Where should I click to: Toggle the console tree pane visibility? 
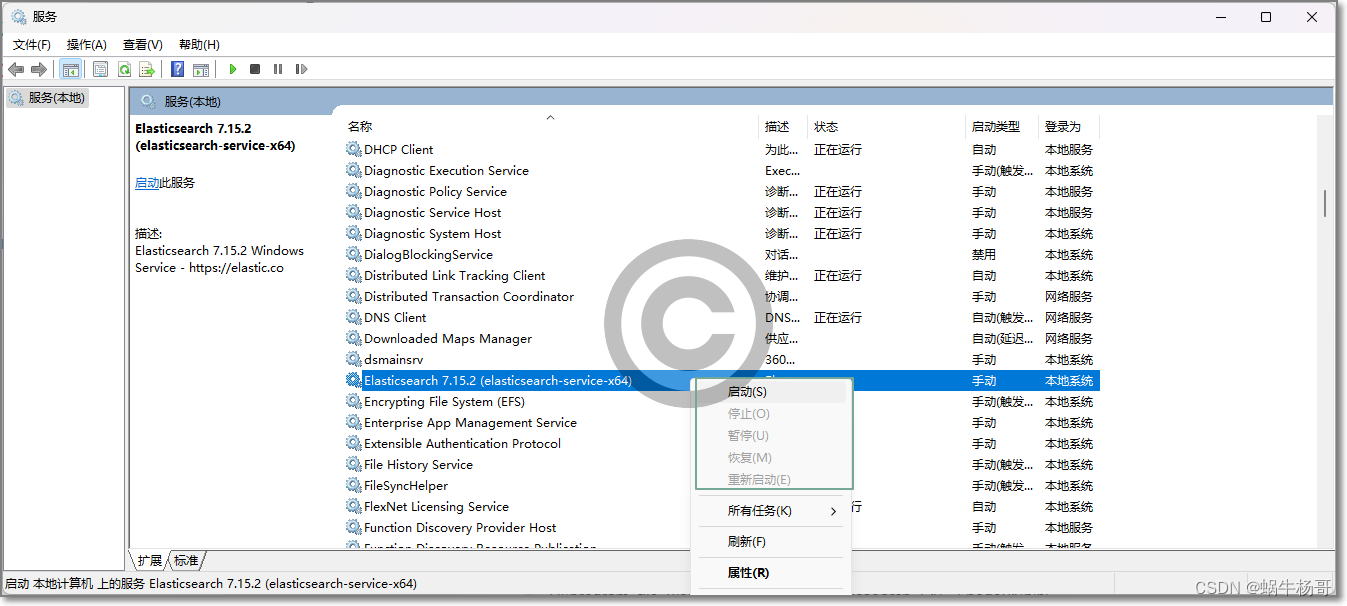pos(70,68)
